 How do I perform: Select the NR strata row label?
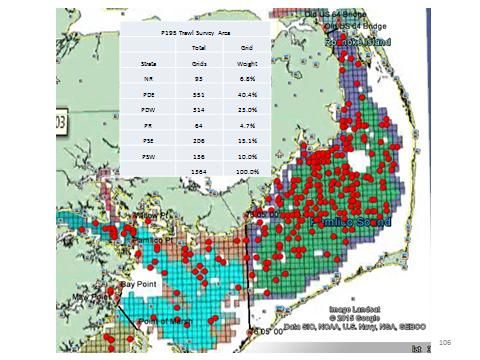[148, 79]
